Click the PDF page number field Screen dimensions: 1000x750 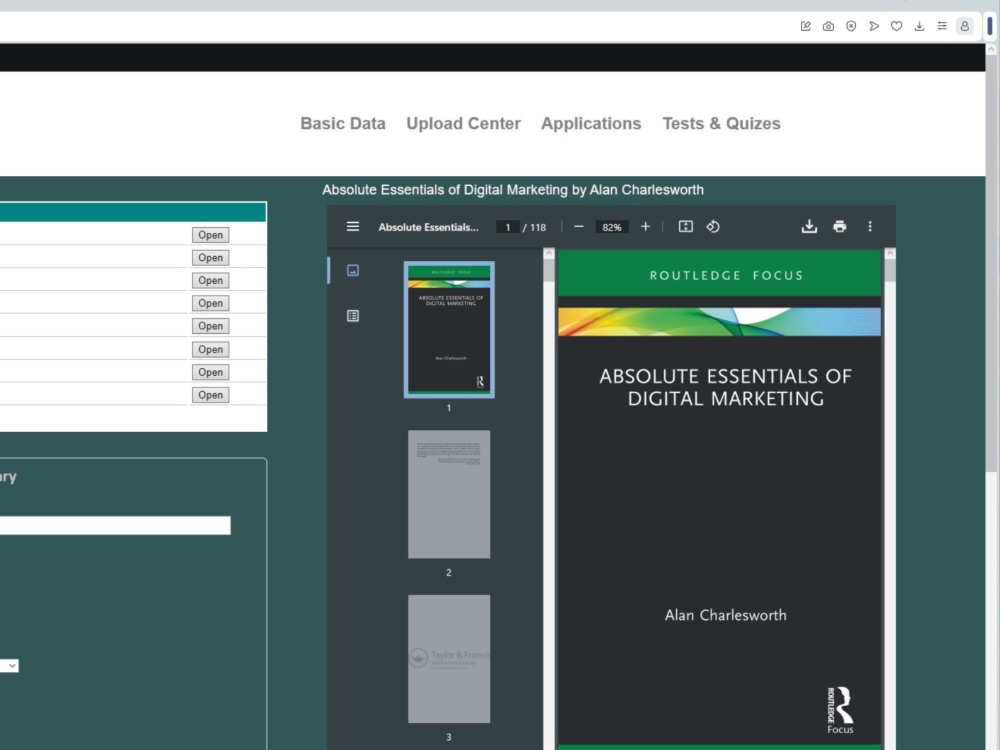pyautogui.click(x=508, y=228)
